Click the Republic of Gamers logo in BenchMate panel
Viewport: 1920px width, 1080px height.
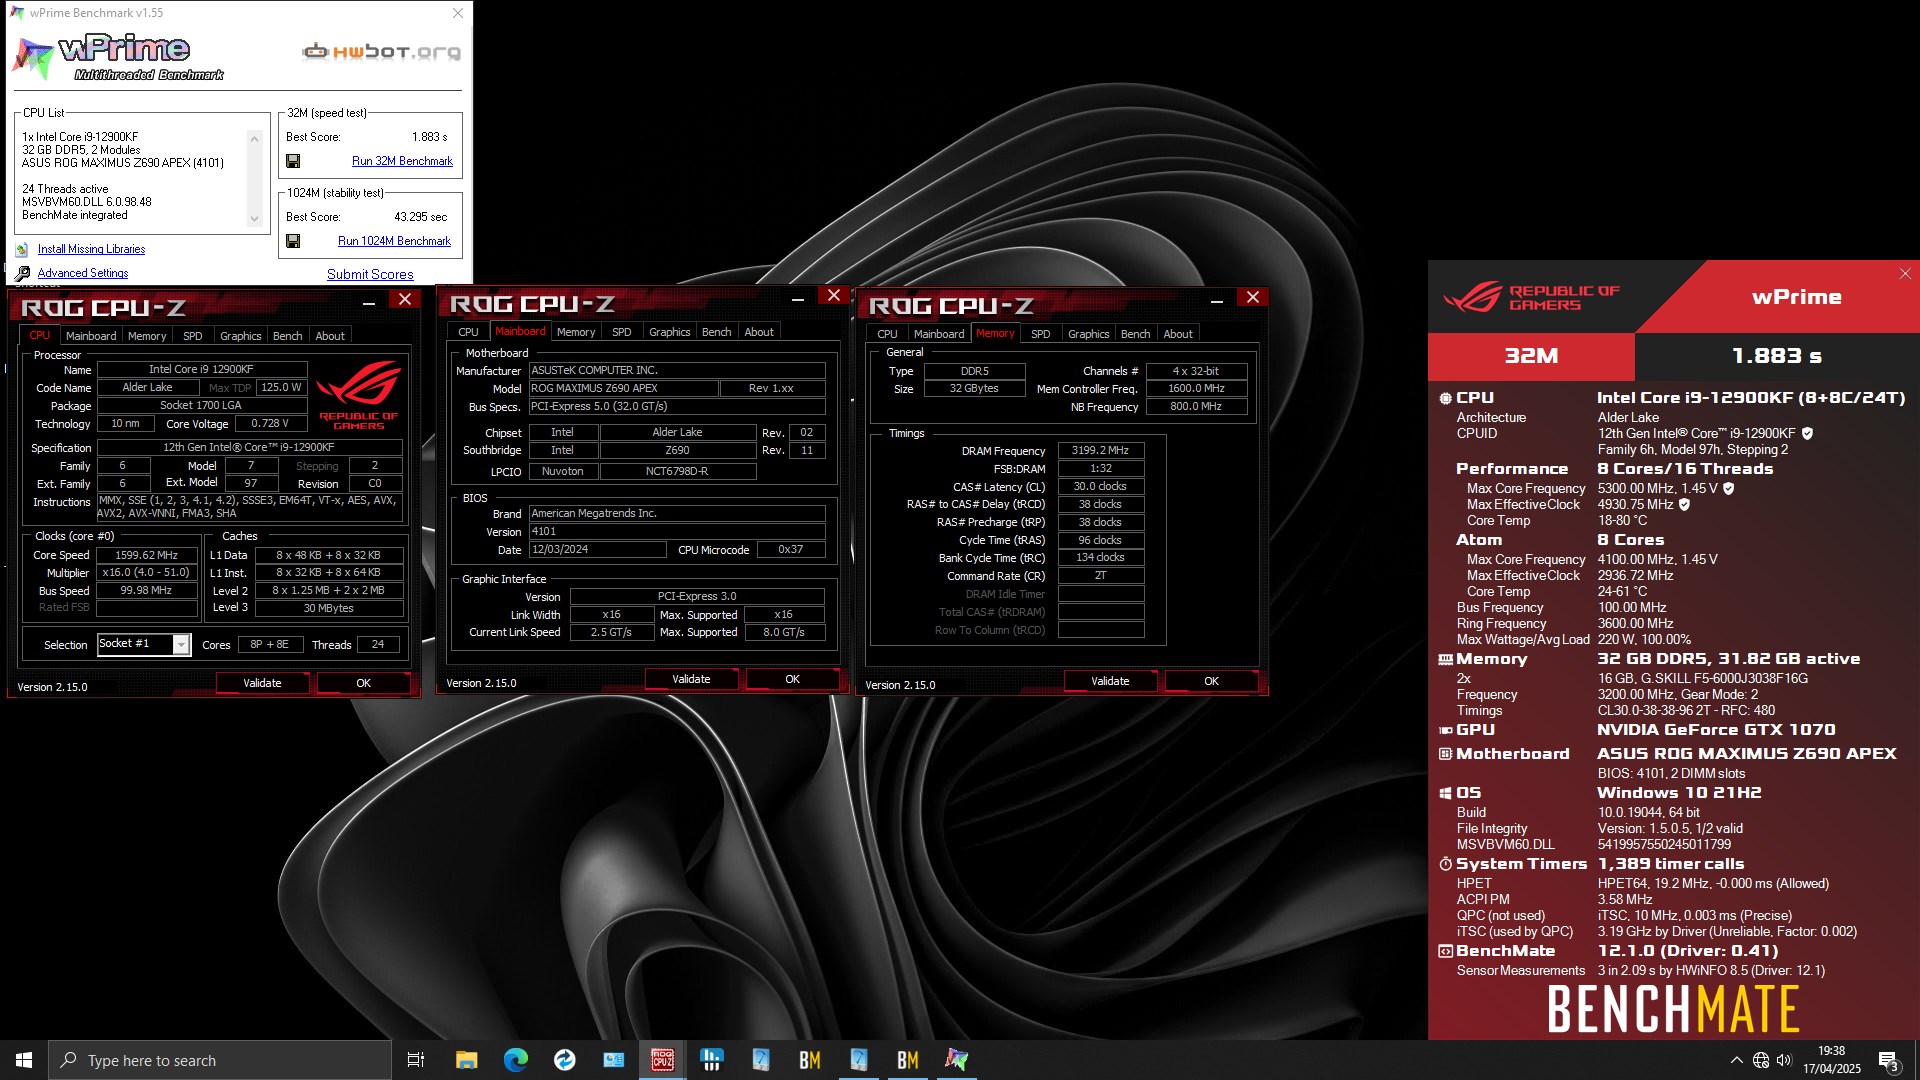tap(1531, 297)
